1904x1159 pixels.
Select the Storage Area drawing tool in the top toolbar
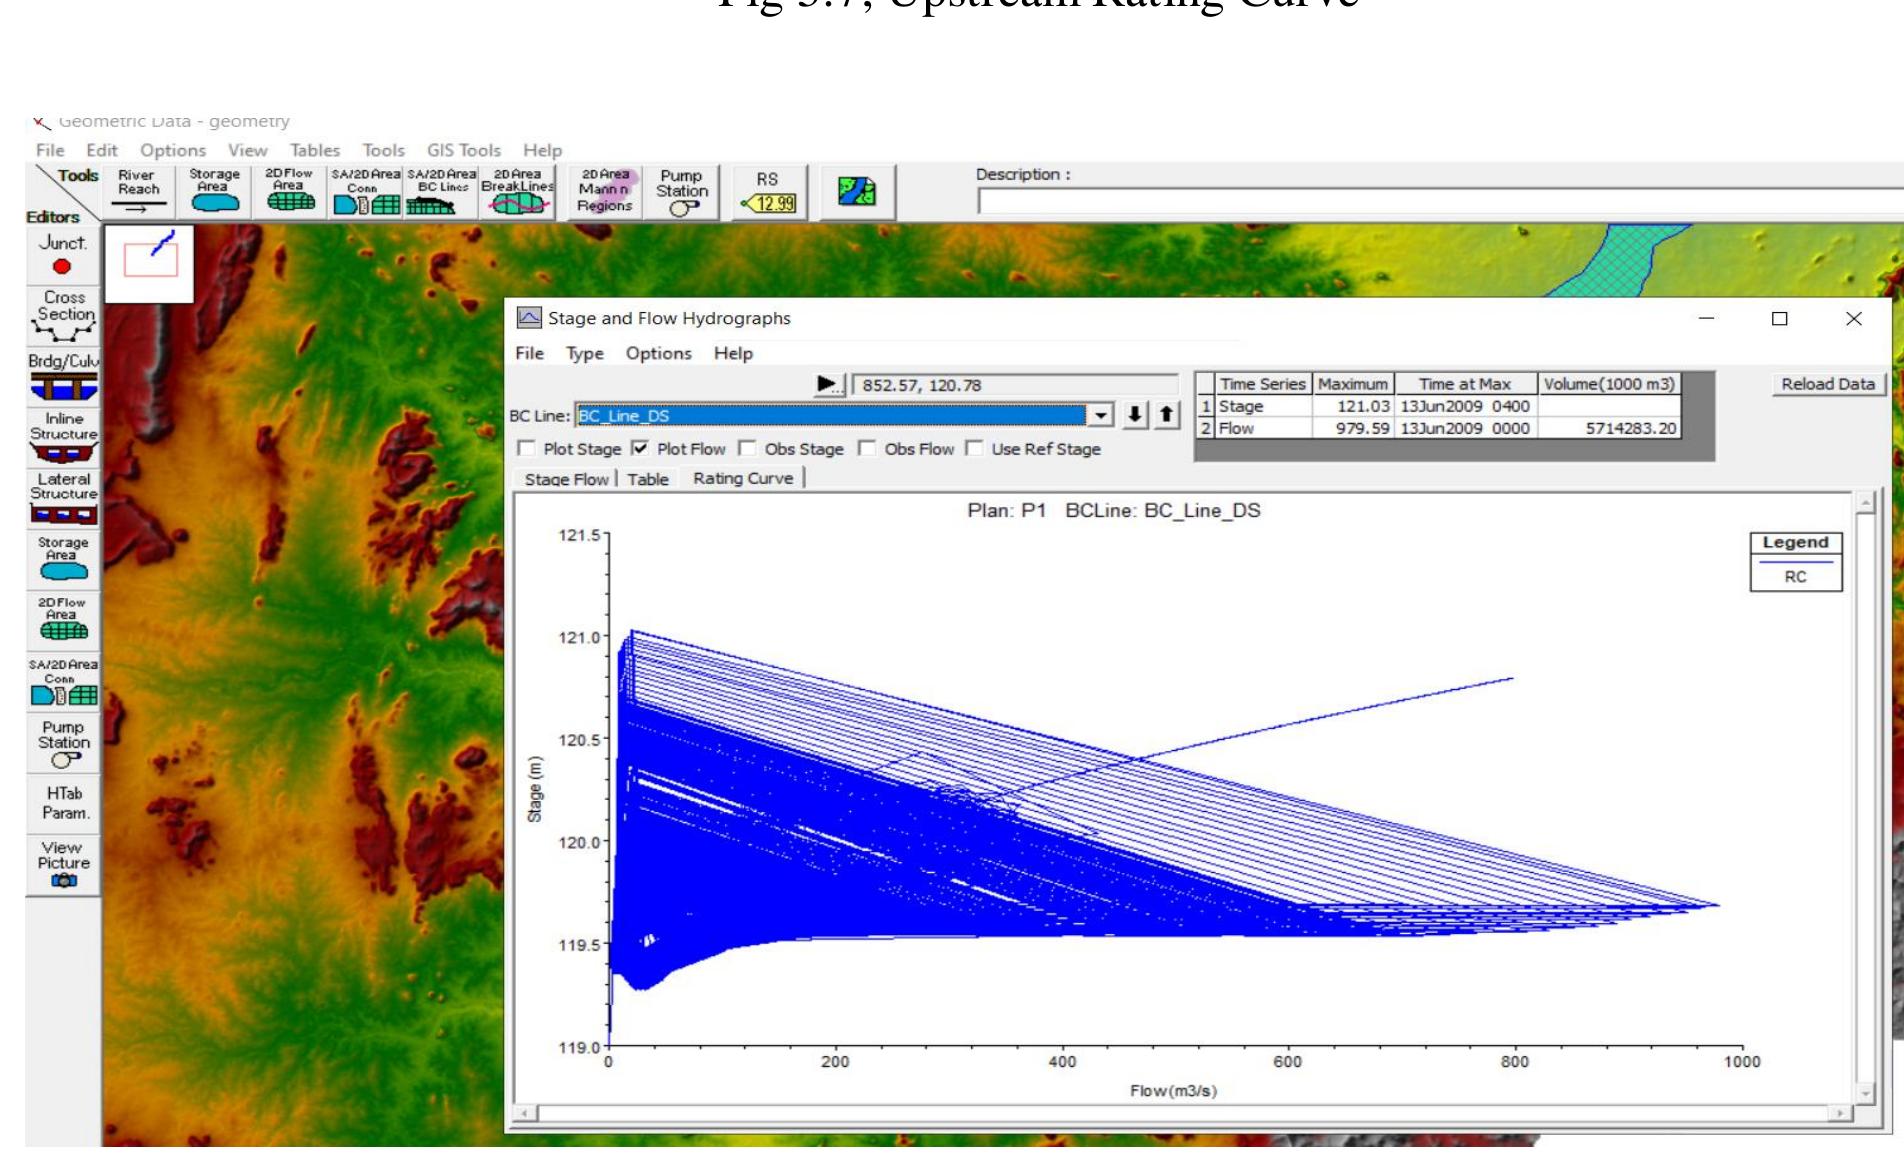[x=214, y=192]
